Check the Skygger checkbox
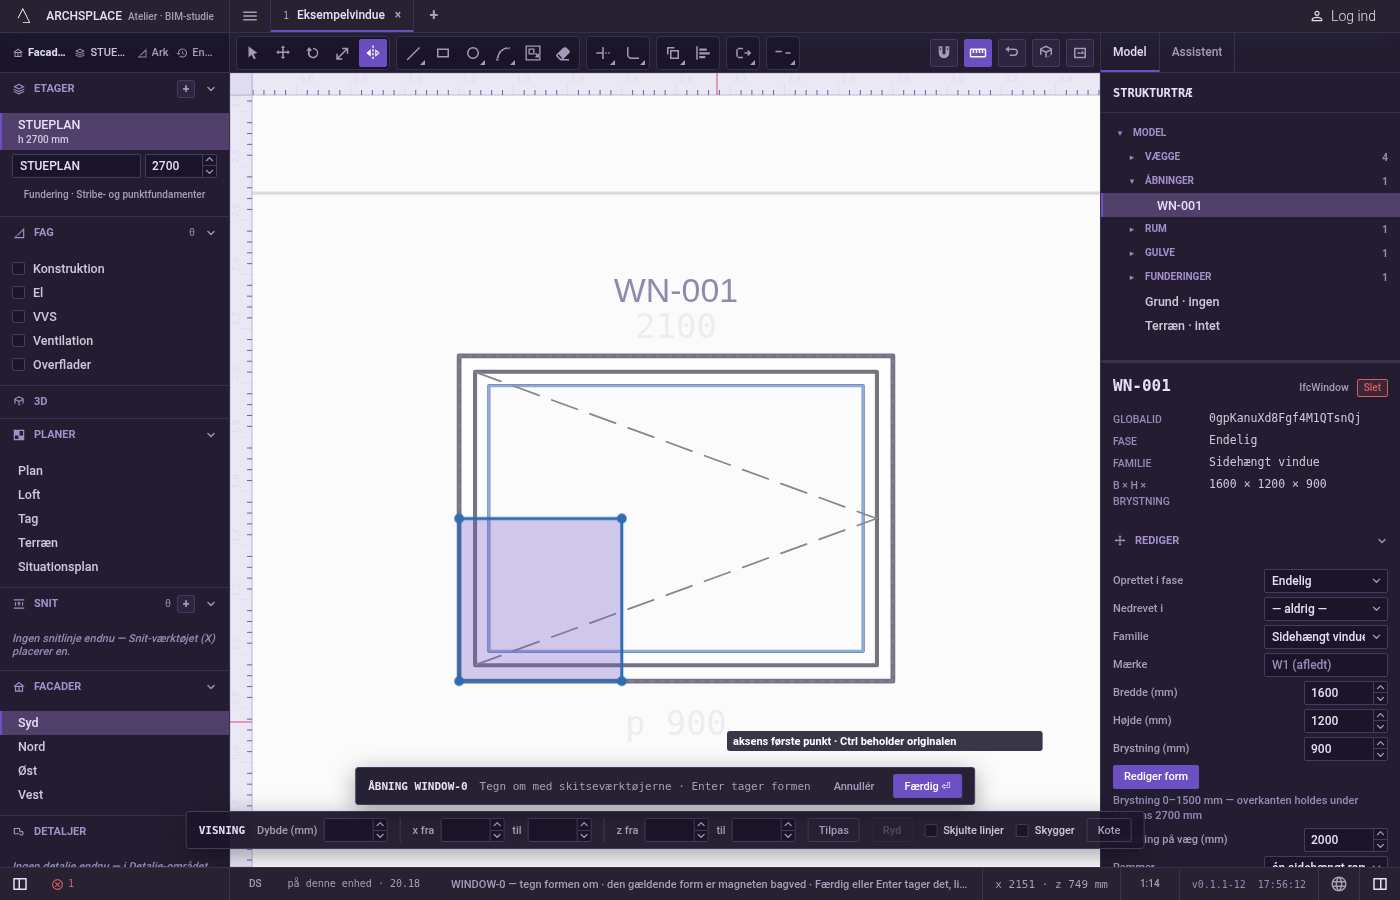This screenshot has width=1400, height=900. [x=1022, y=830]
